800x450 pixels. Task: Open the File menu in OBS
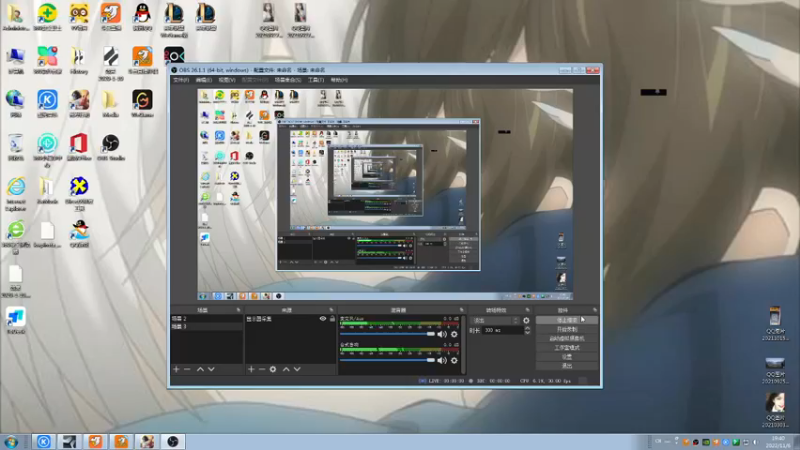[181, 80]
